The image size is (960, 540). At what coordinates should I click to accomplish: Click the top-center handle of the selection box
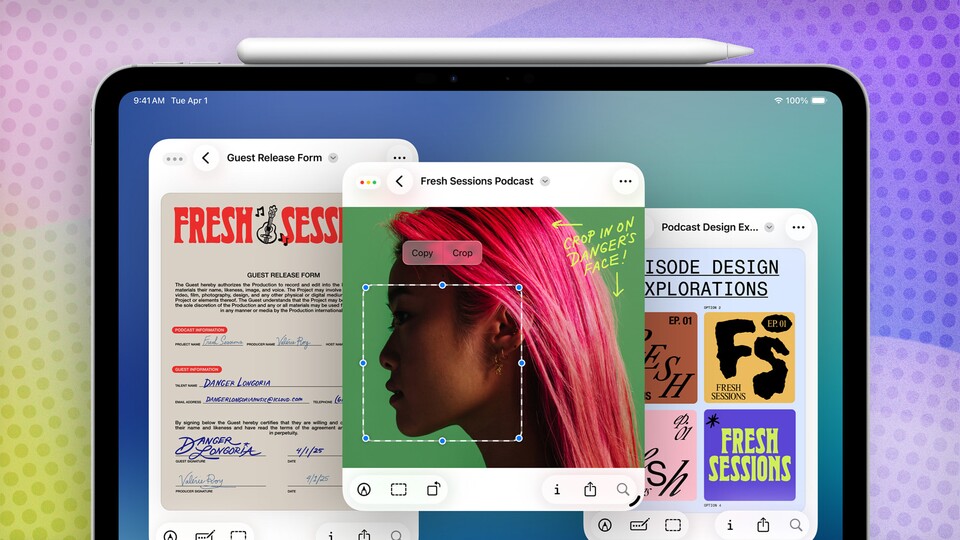443,285
